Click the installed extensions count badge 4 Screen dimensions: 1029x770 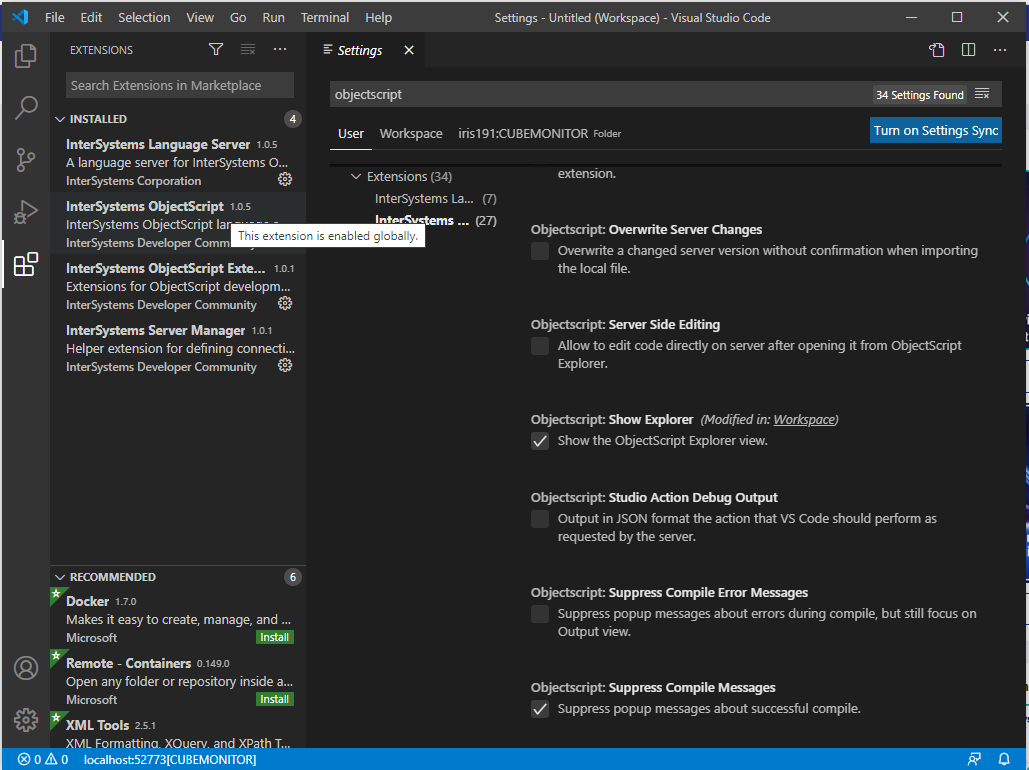coord(293,119)
